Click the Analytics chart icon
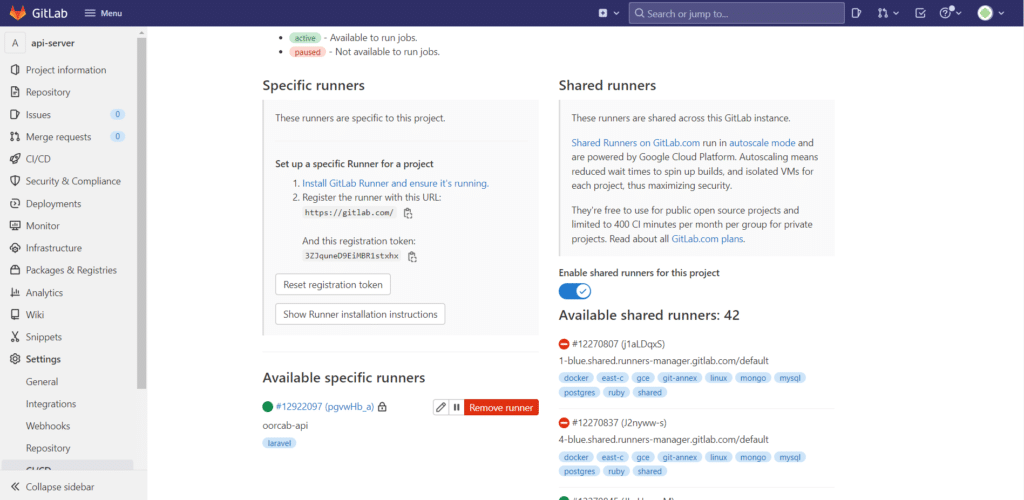The height and width of the screenshot is (500, 1024). point(15,292)
